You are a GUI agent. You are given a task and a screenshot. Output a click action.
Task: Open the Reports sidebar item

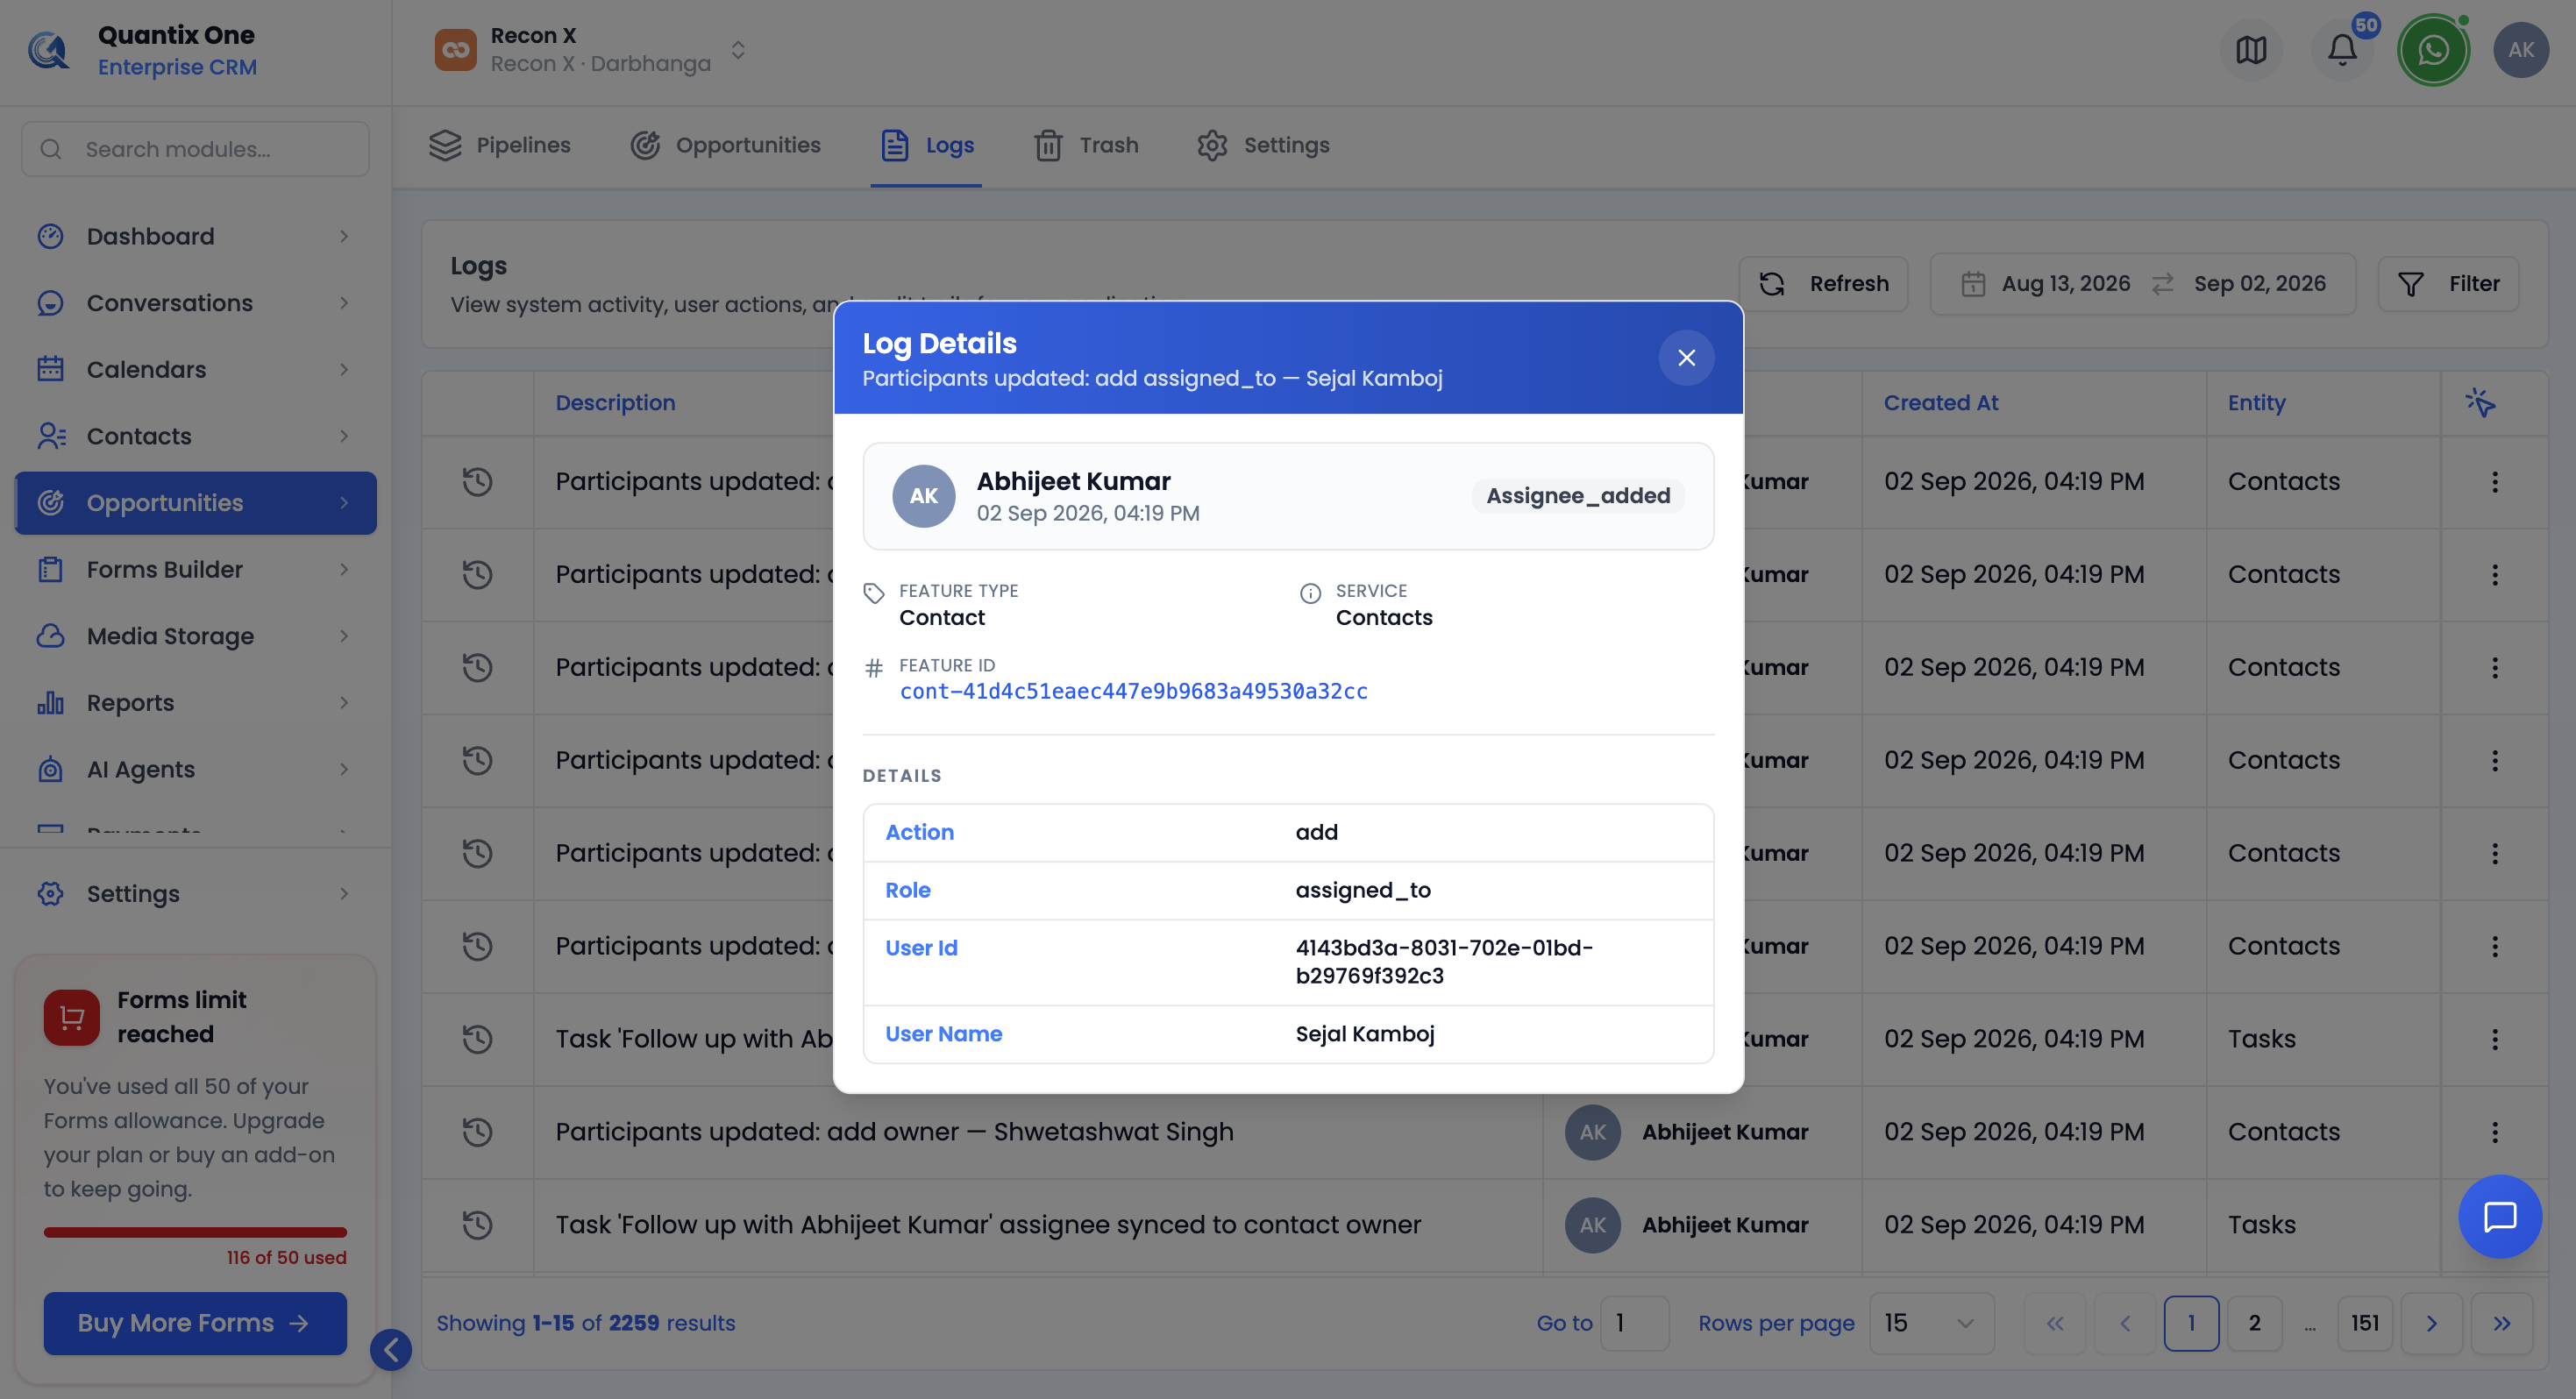[196, 703]
